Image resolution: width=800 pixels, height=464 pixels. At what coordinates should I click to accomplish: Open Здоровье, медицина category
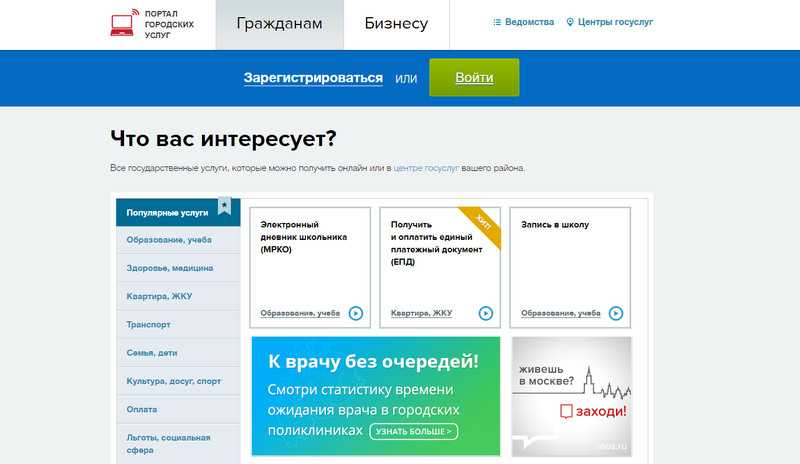(x=178, y=268)
